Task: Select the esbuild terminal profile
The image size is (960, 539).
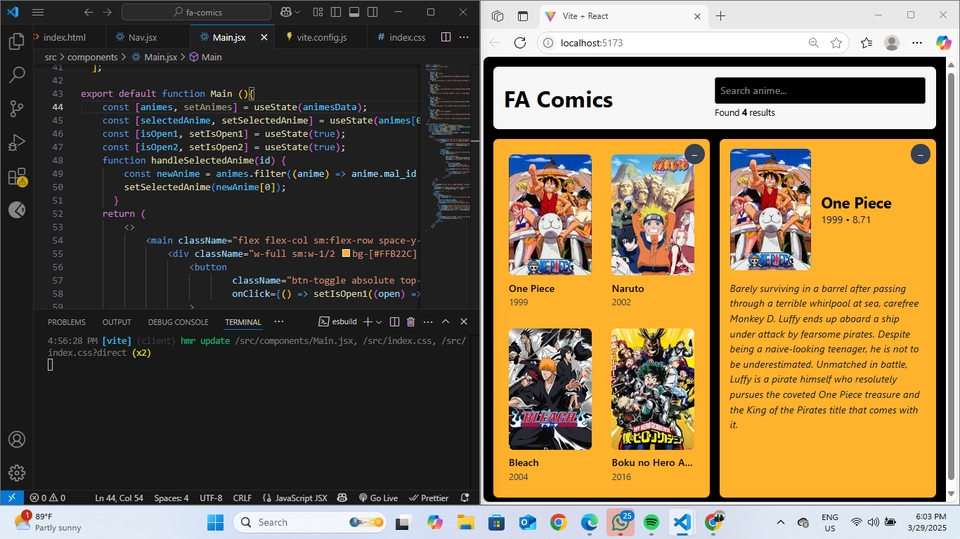Action: click(x=338, y=322)
